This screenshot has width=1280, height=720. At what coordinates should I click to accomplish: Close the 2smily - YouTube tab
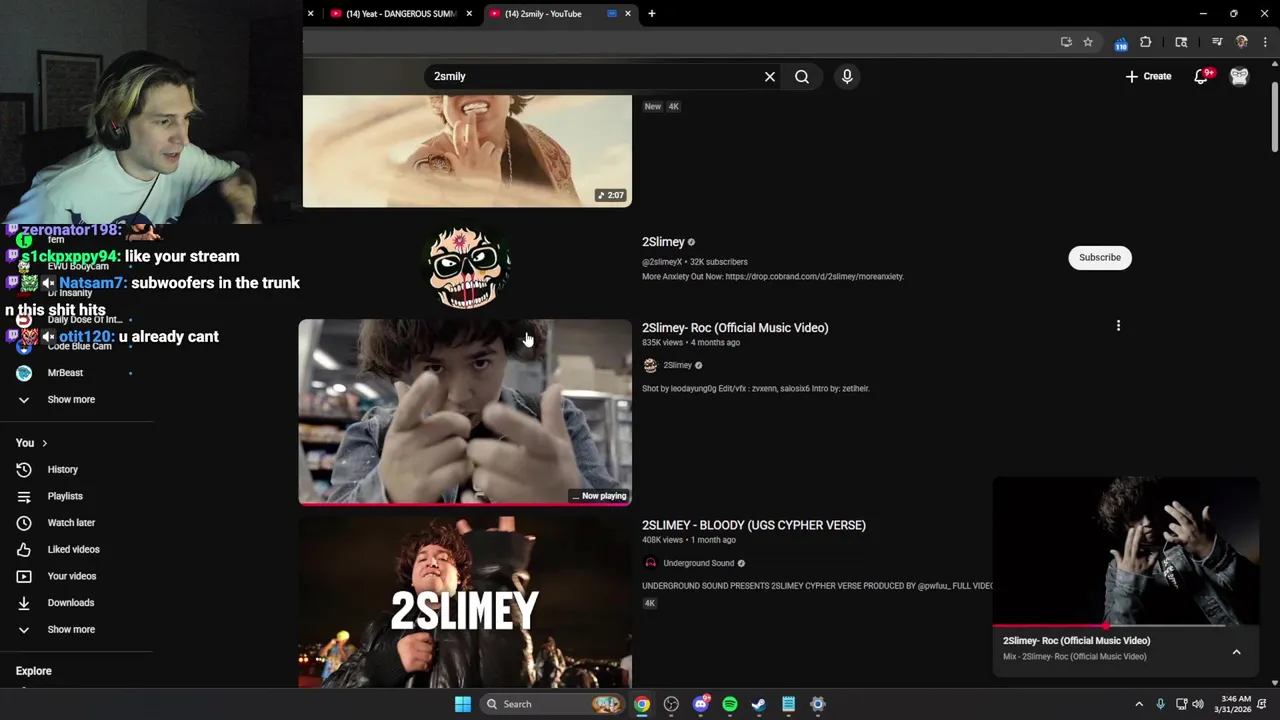tap(628, 14)
